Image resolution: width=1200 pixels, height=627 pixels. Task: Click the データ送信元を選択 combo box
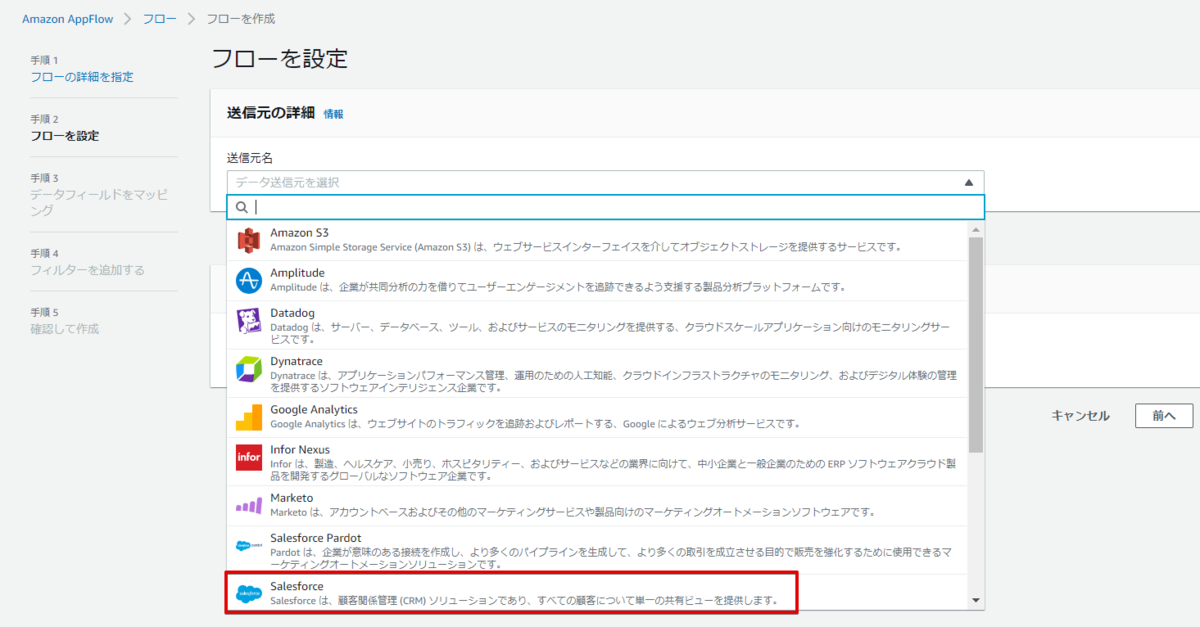coord(605,182)
